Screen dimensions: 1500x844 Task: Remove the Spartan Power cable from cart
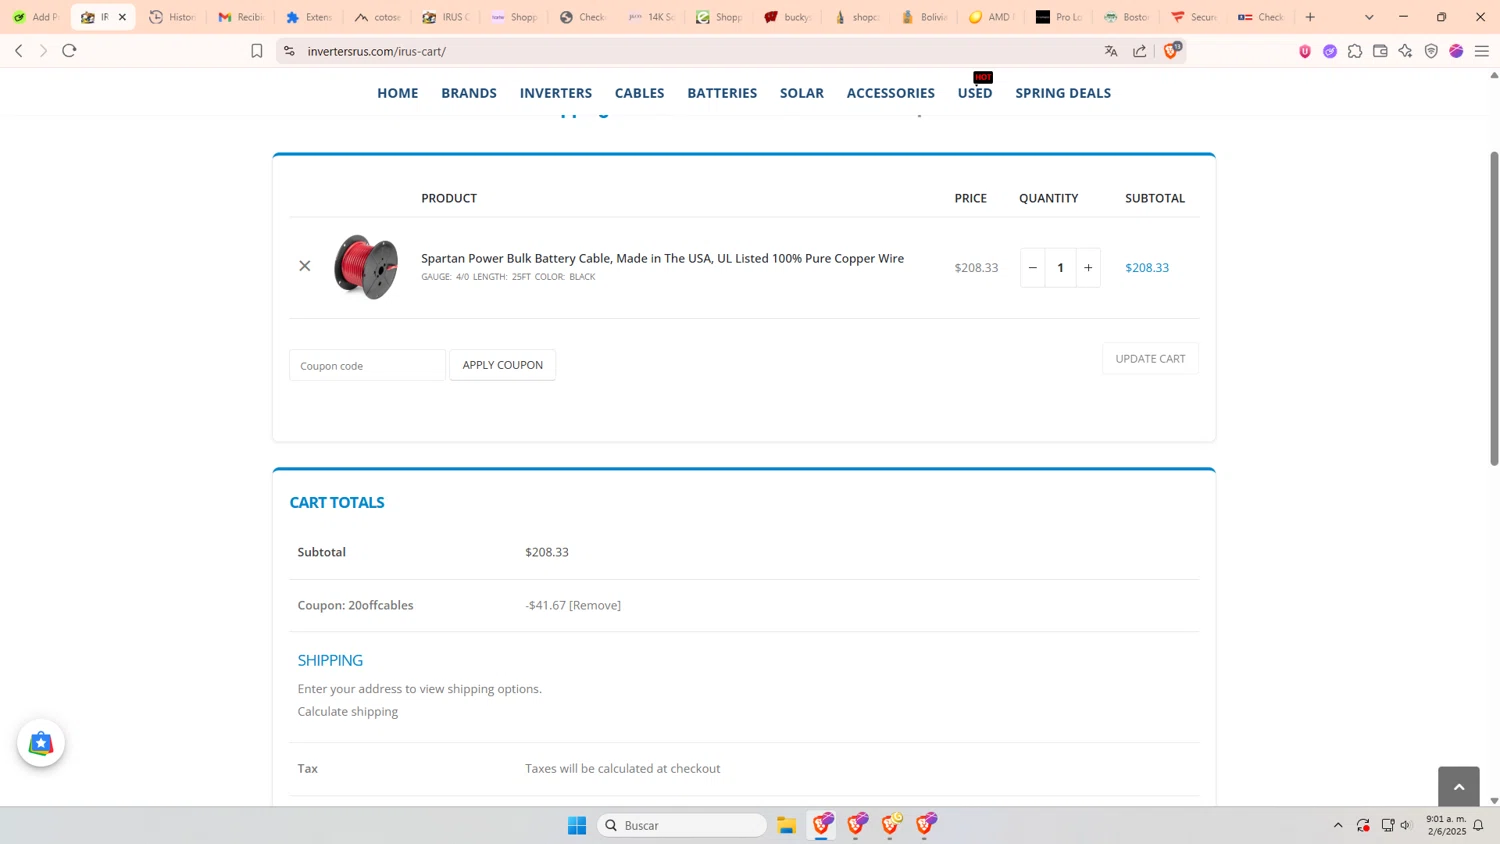pos(305,266)
